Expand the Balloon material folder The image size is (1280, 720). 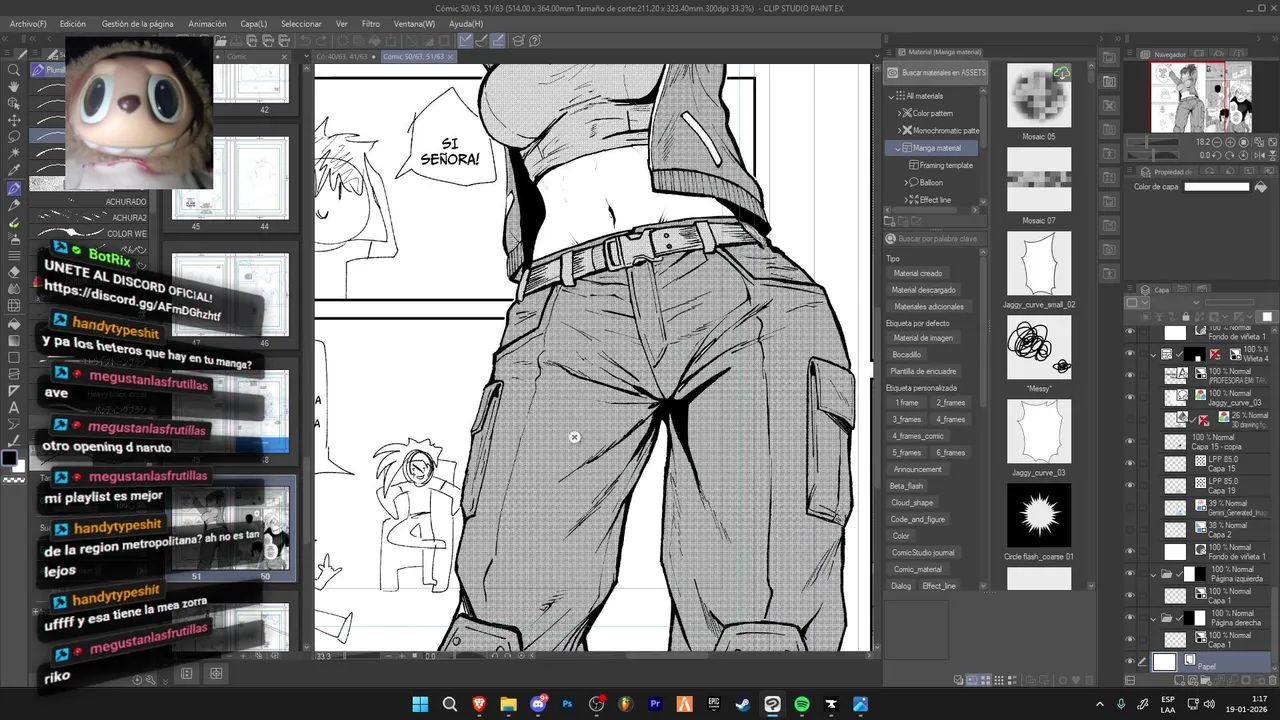pyautogui.click(x=907, y=183)
